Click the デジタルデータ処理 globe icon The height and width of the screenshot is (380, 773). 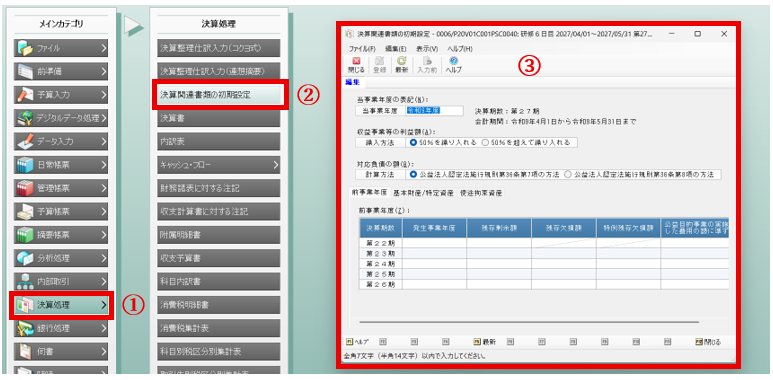pyautogui.click(x=25, y=118)
